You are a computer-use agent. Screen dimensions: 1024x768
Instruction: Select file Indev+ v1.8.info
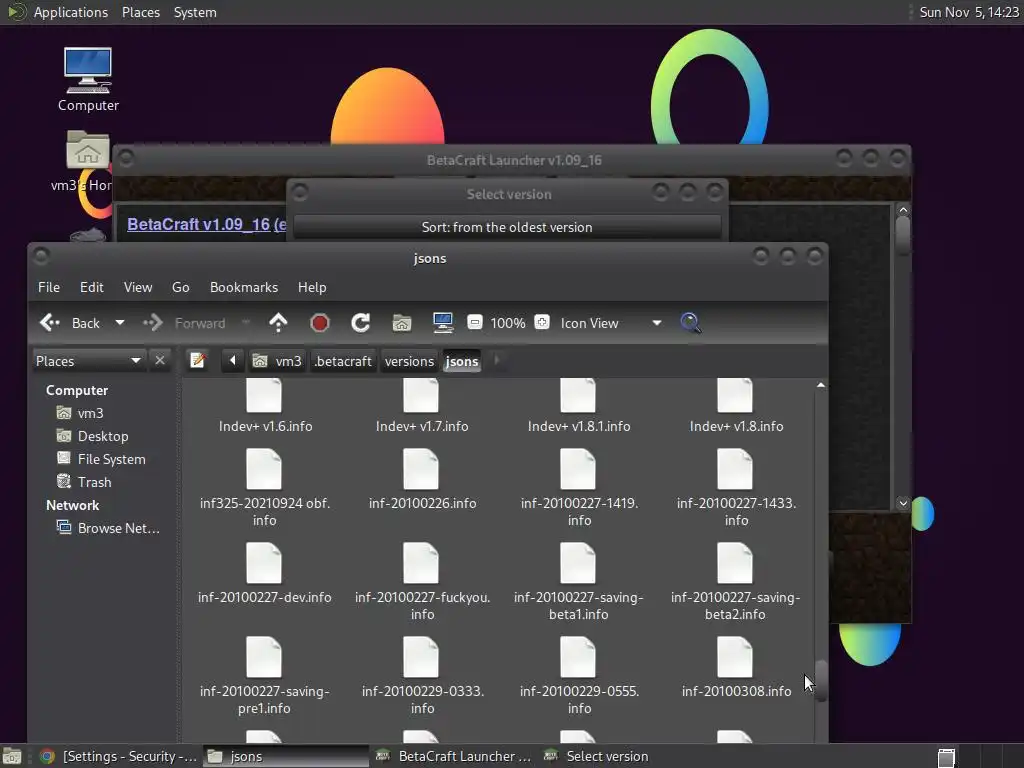tap(736, 406)
